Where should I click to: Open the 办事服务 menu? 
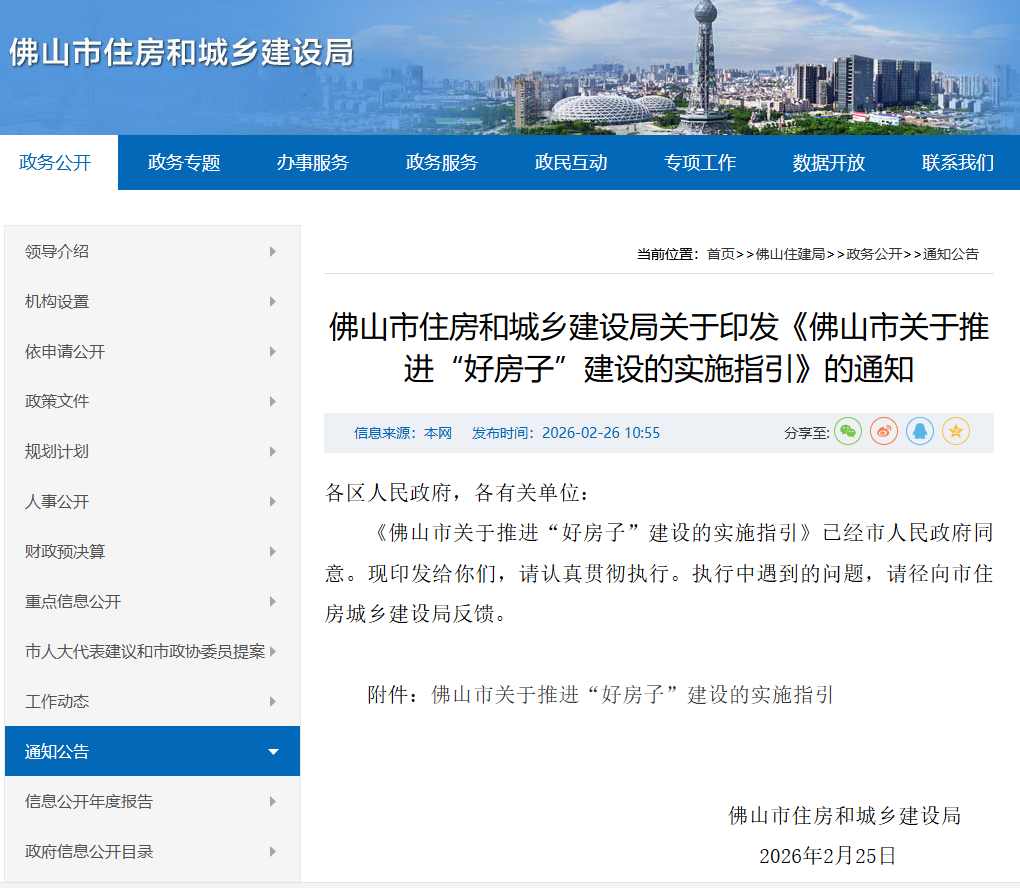312,161
